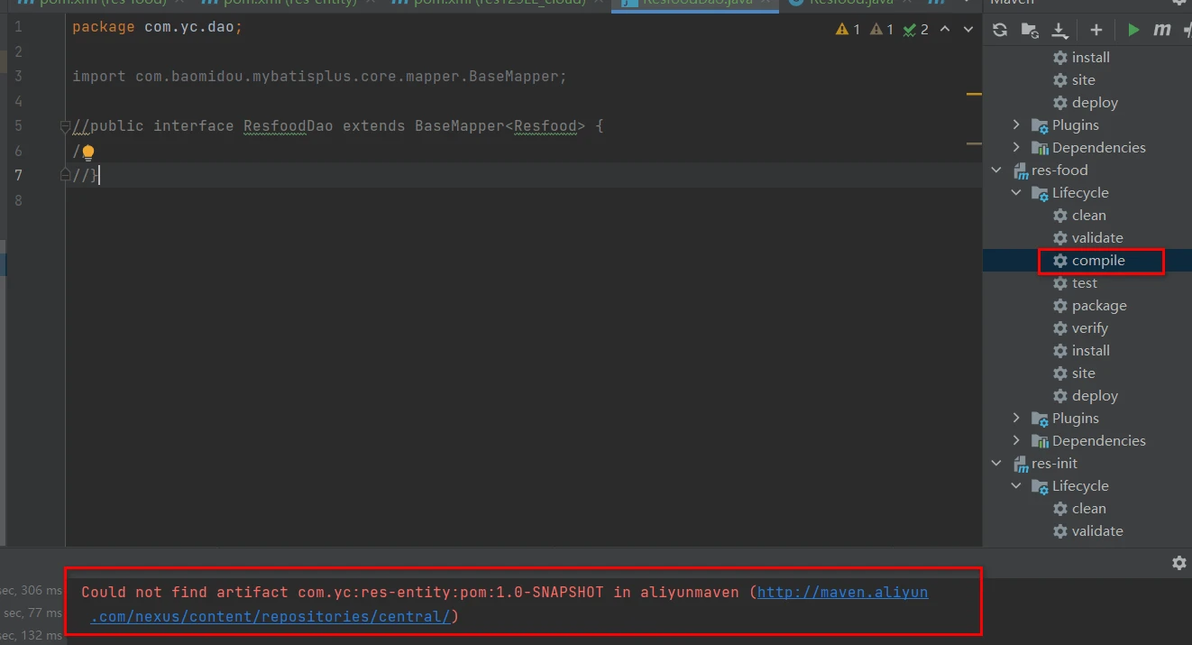Screen dimensions: 1192x645
Task: Select res-init validate lifecycle goal
Action: (x=1097, y=531)
